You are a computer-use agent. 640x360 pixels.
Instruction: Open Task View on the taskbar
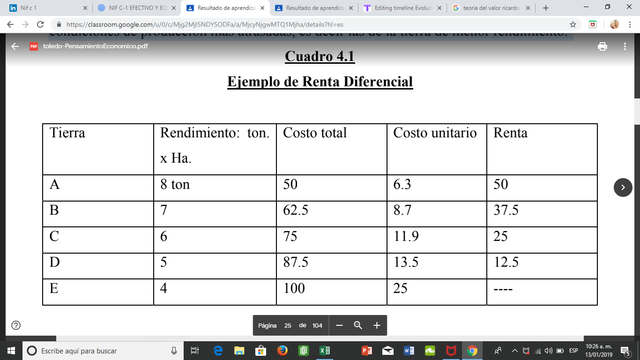[195, 351]
